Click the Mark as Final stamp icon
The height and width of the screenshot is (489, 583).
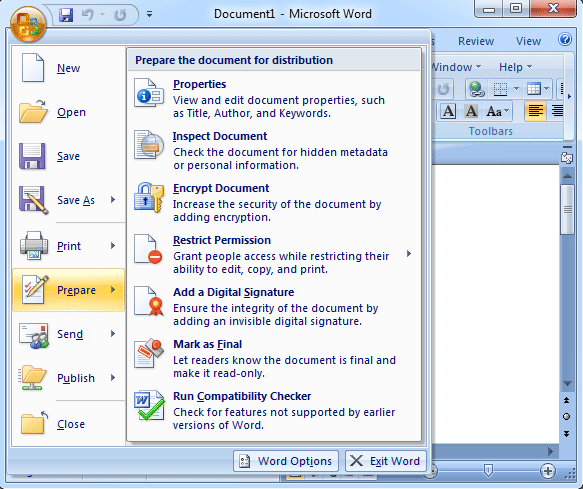coord(149,353)
